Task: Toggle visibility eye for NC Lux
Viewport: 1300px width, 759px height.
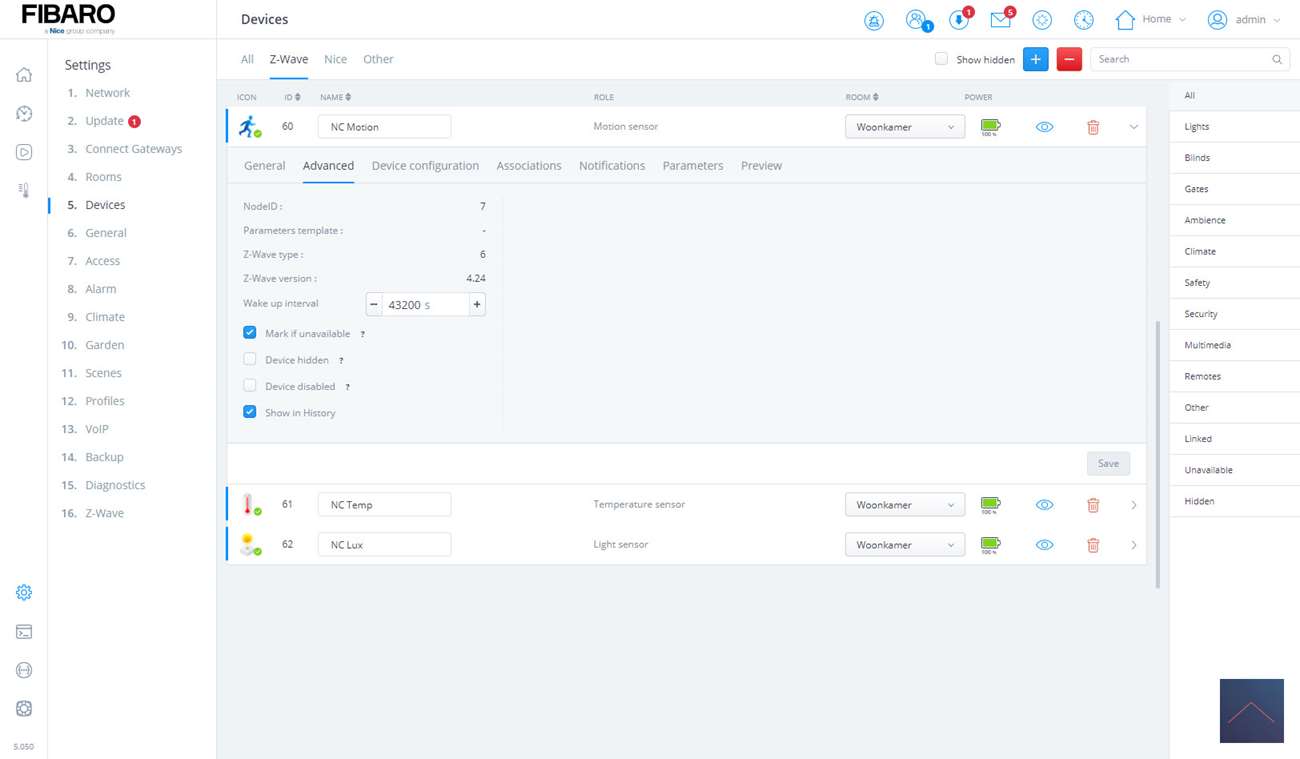Action: [1044, 545]
